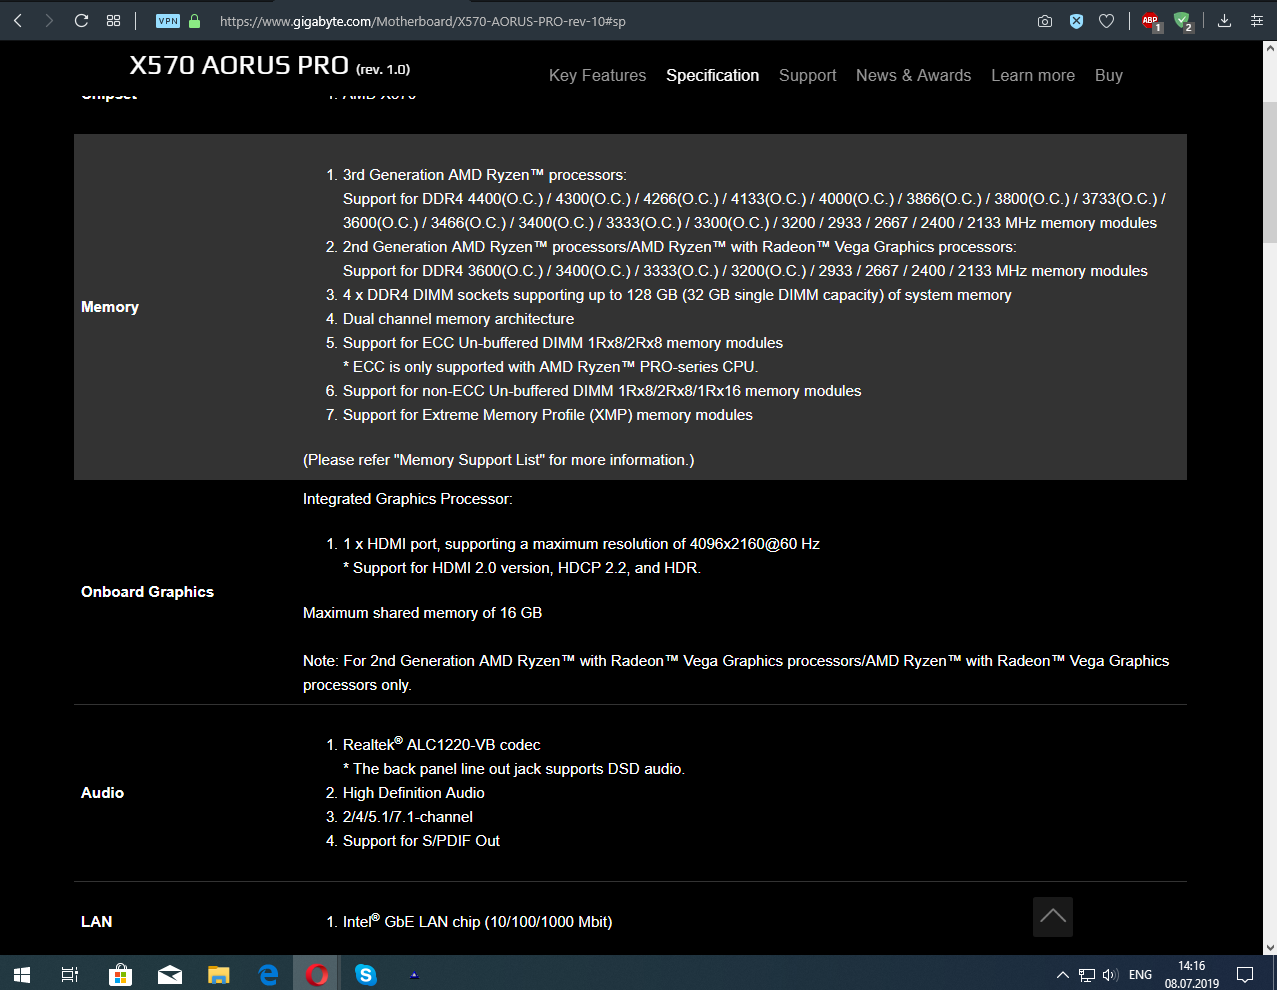Select the Specification tab
This screenshot has width=1277, height=990.
[x=712, y=76]
